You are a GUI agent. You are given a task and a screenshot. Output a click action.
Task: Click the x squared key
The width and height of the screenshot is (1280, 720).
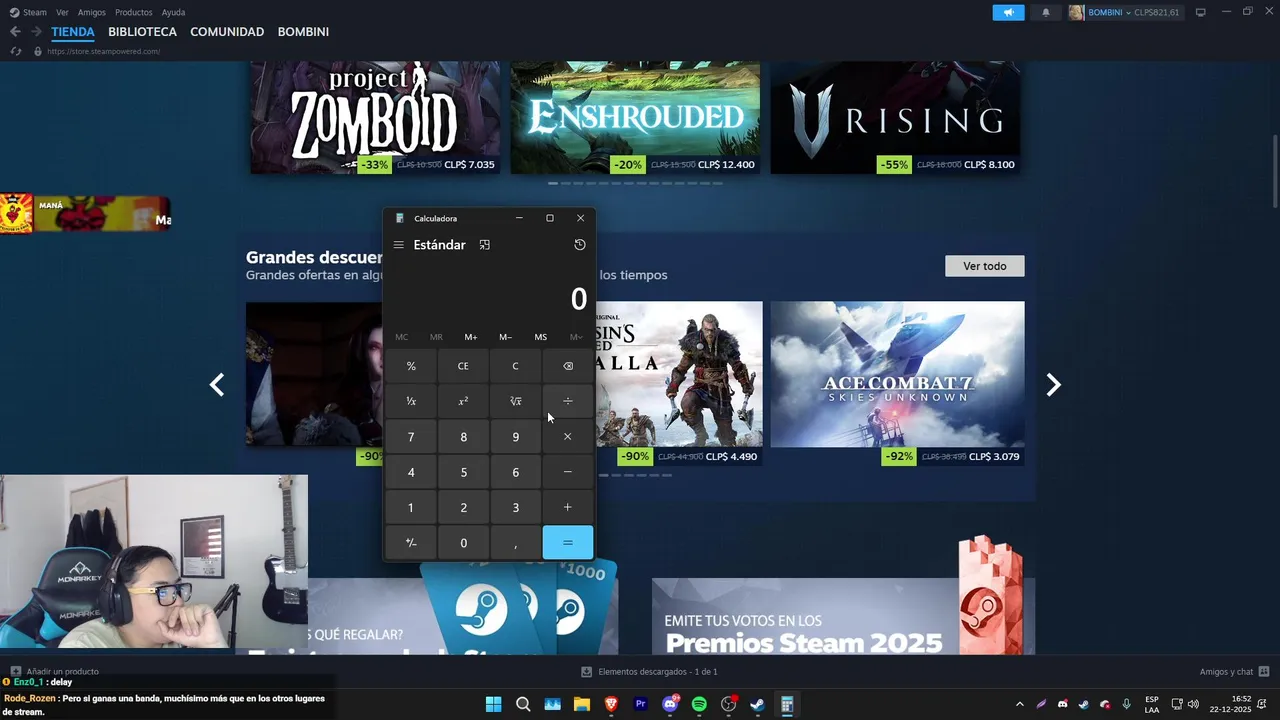[x=463, y=401]
